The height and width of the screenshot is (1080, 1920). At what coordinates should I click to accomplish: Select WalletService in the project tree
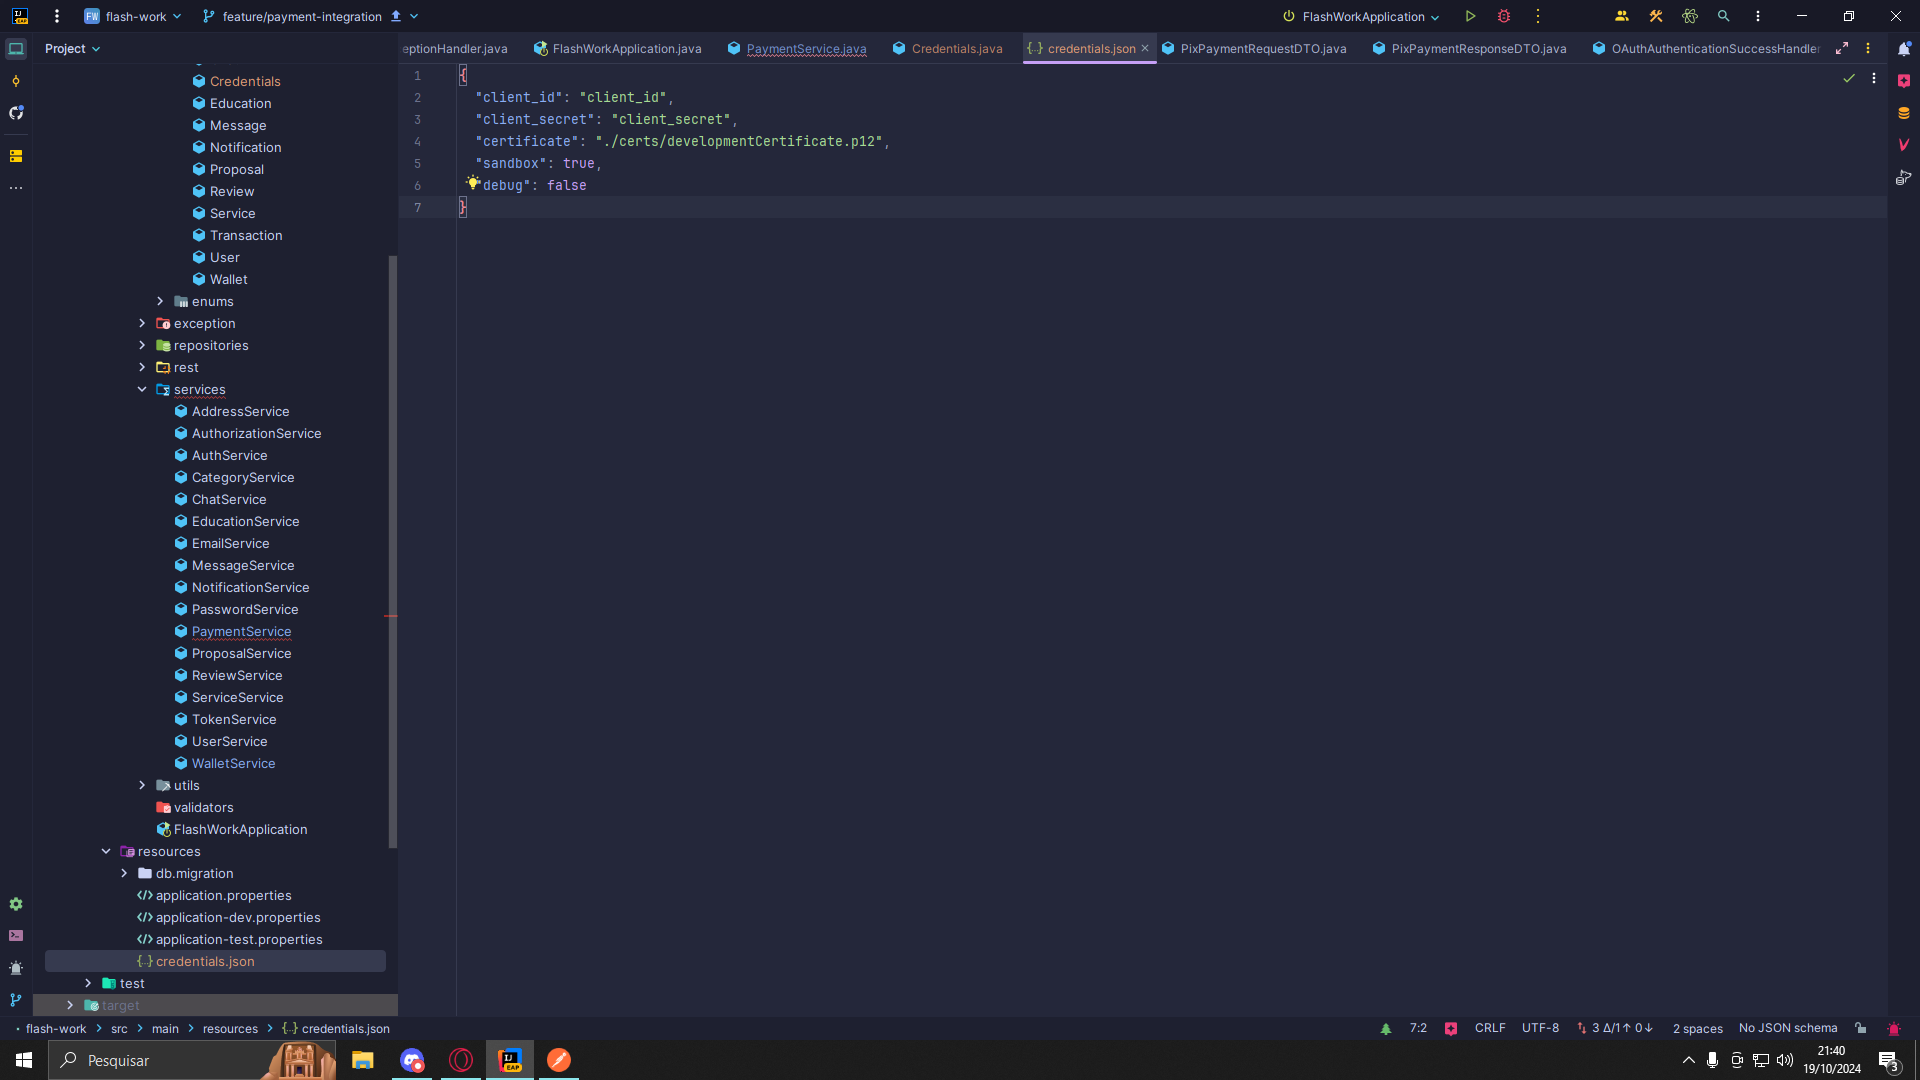233,763
